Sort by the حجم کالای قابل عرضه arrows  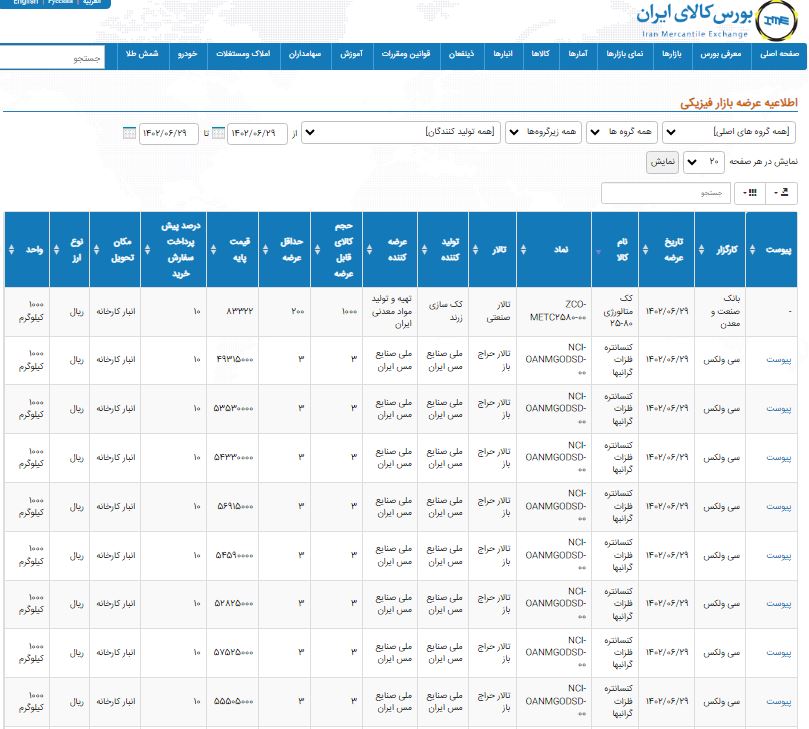tap(317, 250)
